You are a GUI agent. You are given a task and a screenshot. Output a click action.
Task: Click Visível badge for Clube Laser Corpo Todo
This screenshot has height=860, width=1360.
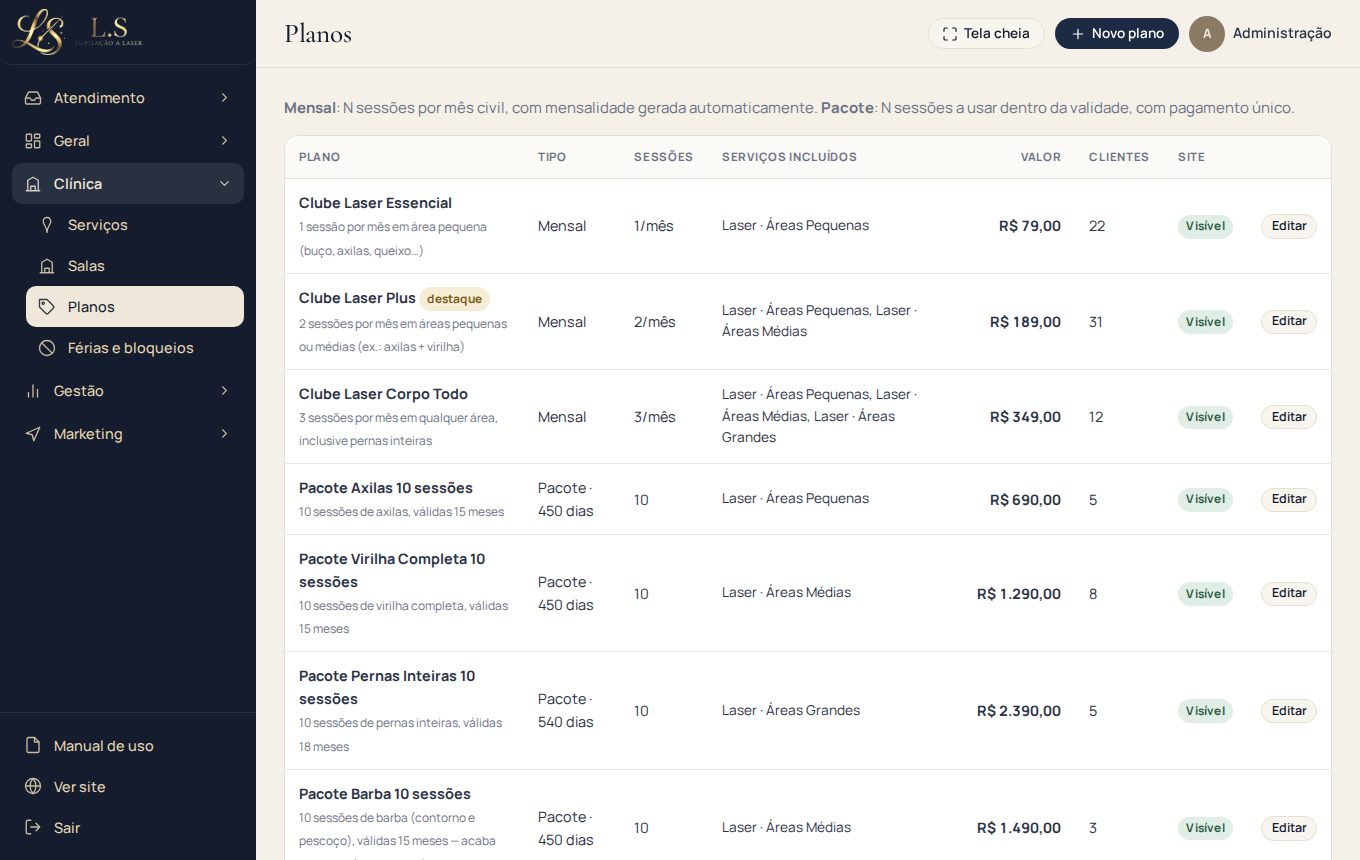[x=1205, y=417]
